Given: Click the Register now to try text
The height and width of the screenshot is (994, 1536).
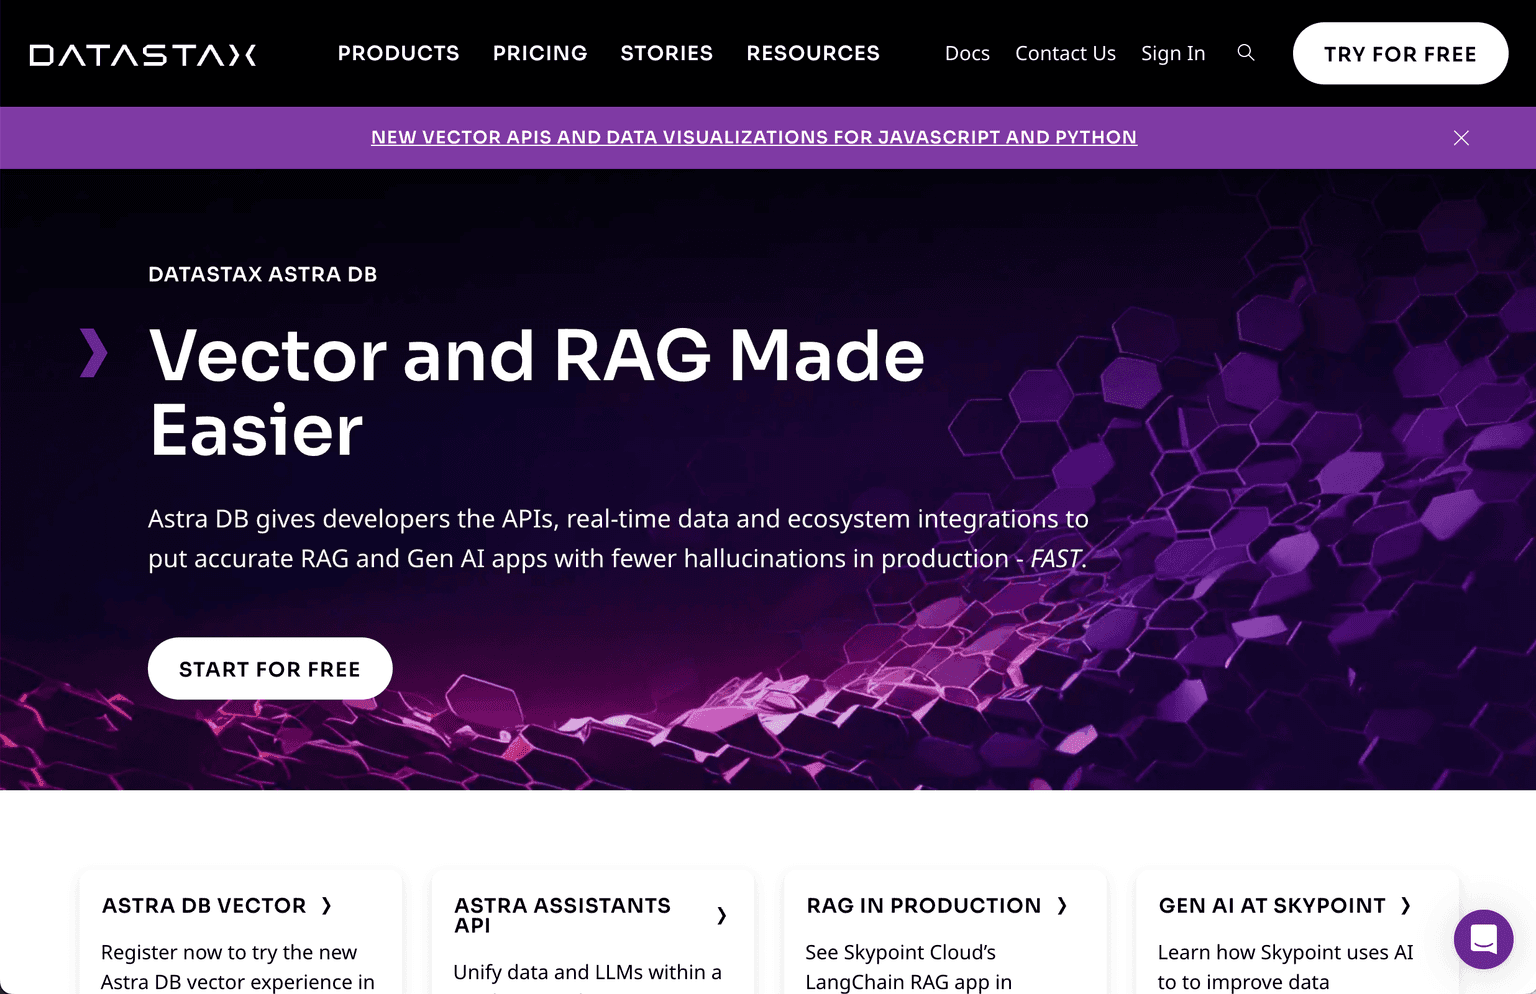Looking at the screenshot, I should coord(238,967).
